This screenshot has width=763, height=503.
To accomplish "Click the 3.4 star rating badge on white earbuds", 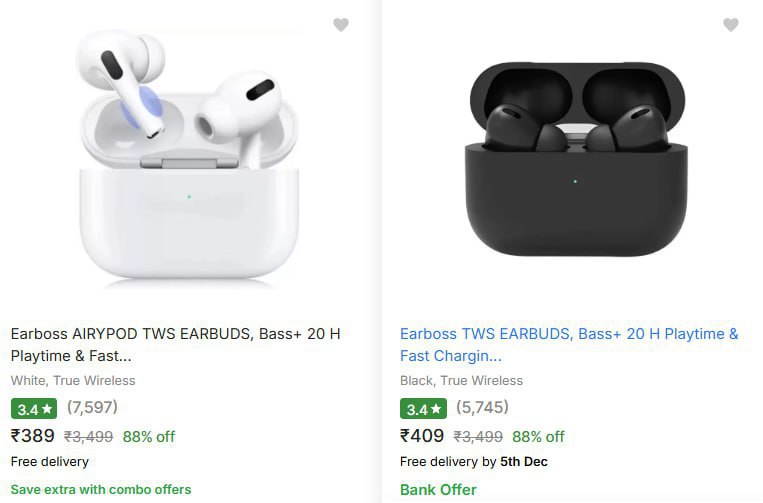I will (x=34, y=408).
